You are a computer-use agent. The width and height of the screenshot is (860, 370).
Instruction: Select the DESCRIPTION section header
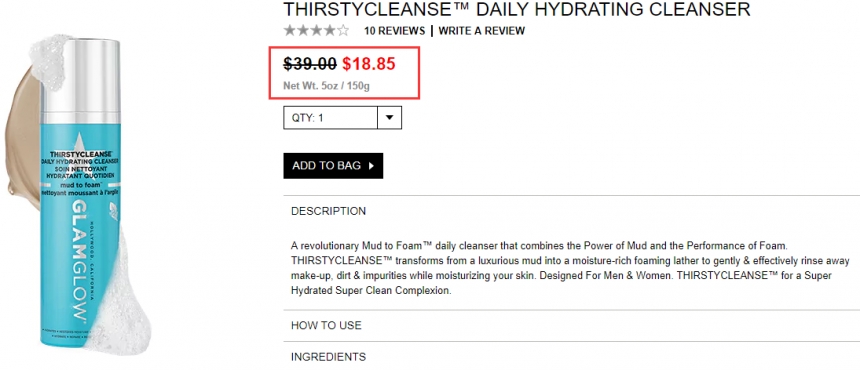[x=572, y=211]
